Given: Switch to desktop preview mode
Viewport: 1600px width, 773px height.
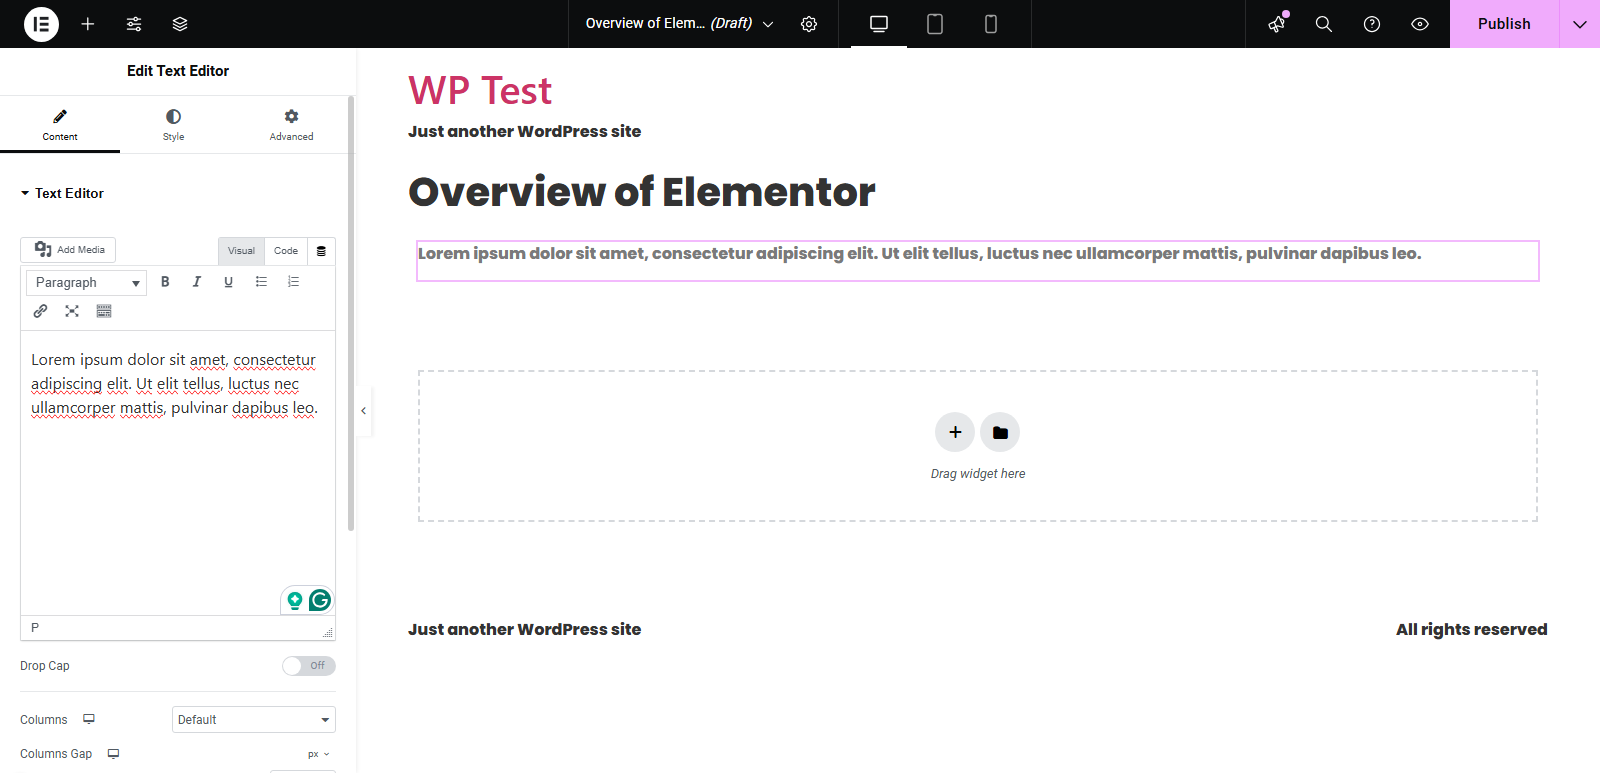Looking at the screenshot, I should [x=879, y=24].
